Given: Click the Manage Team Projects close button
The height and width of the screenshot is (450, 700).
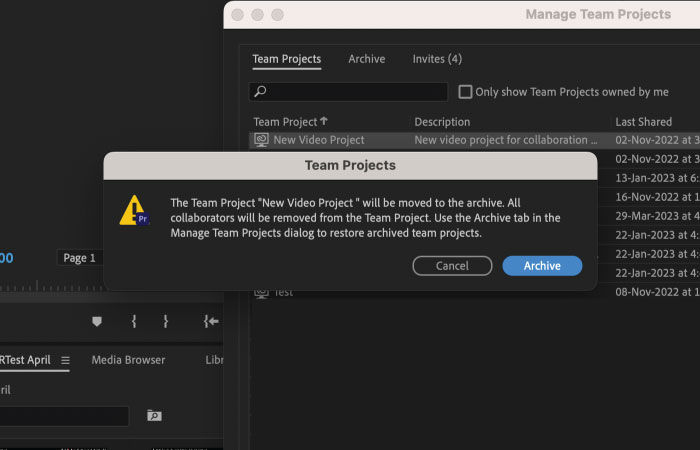Looking at the screenshot, I should point(238,15).
